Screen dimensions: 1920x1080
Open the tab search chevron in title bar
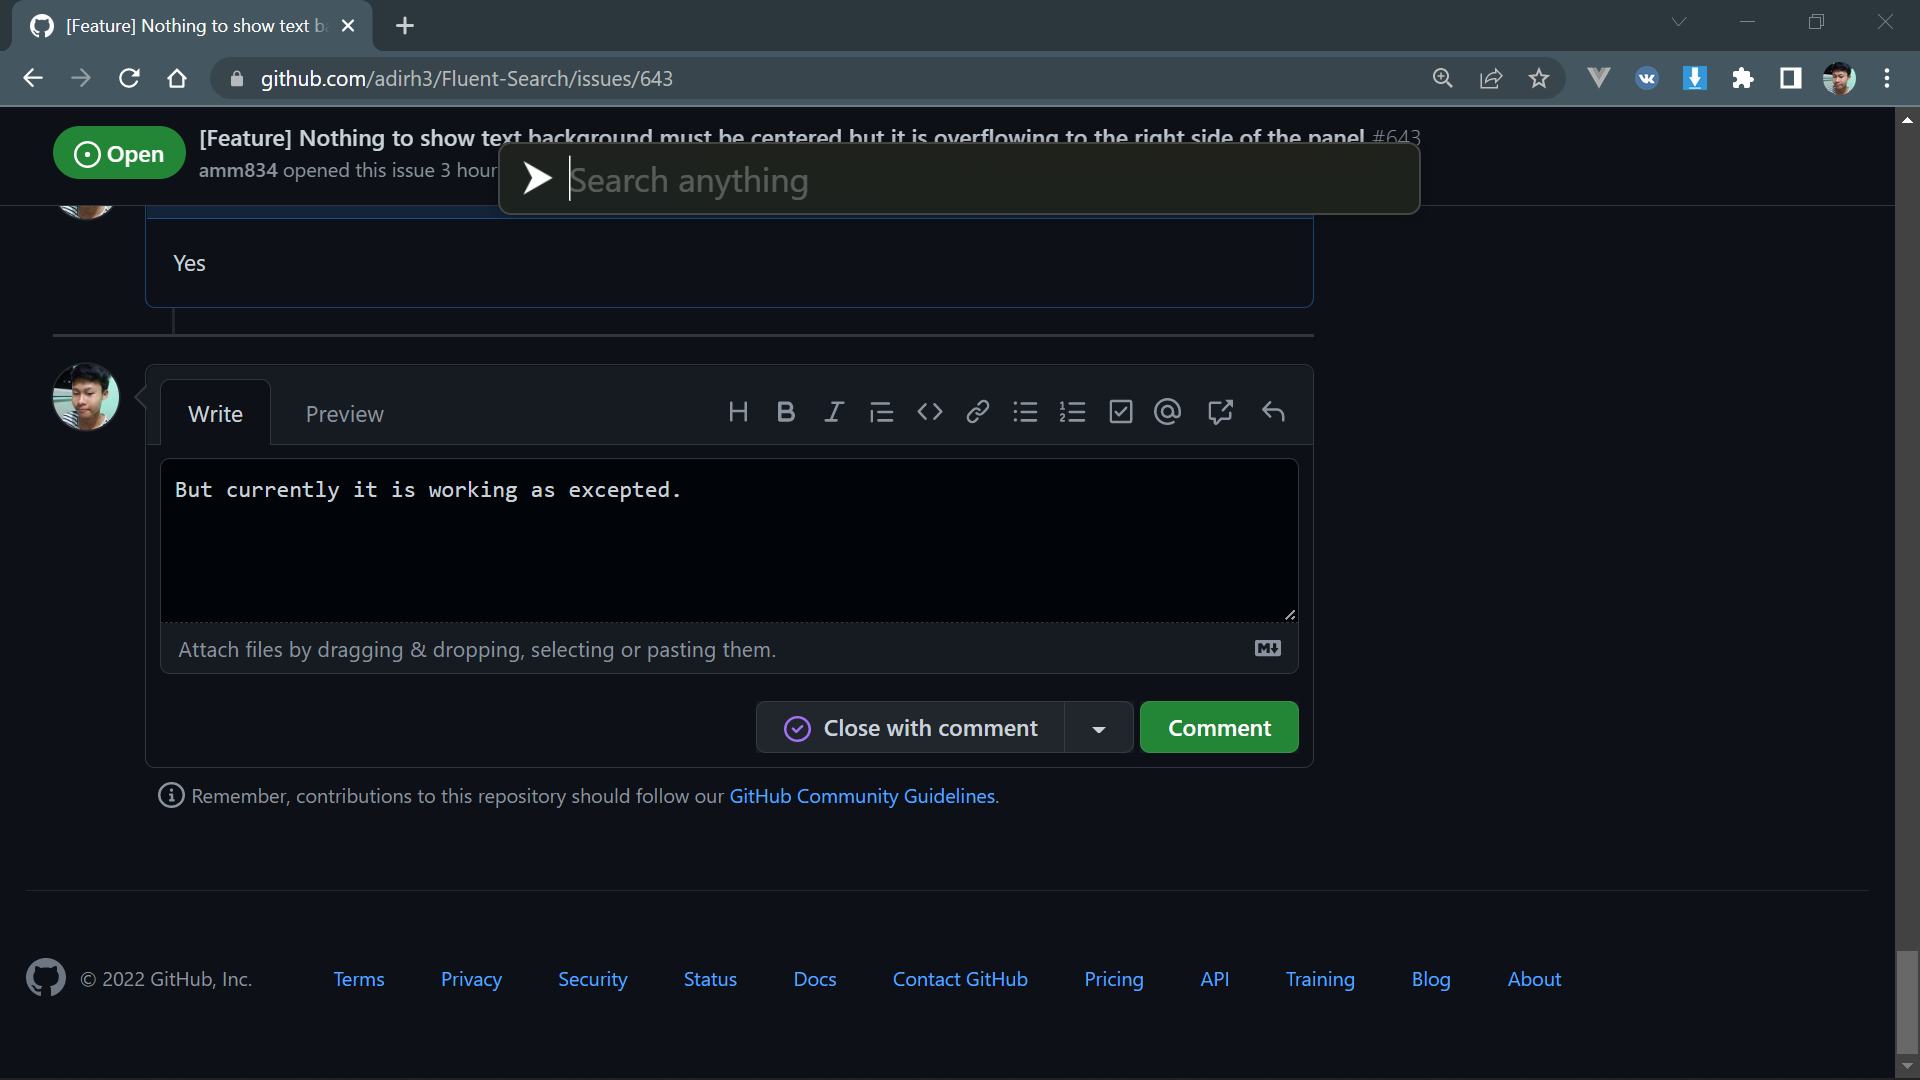1679,22
